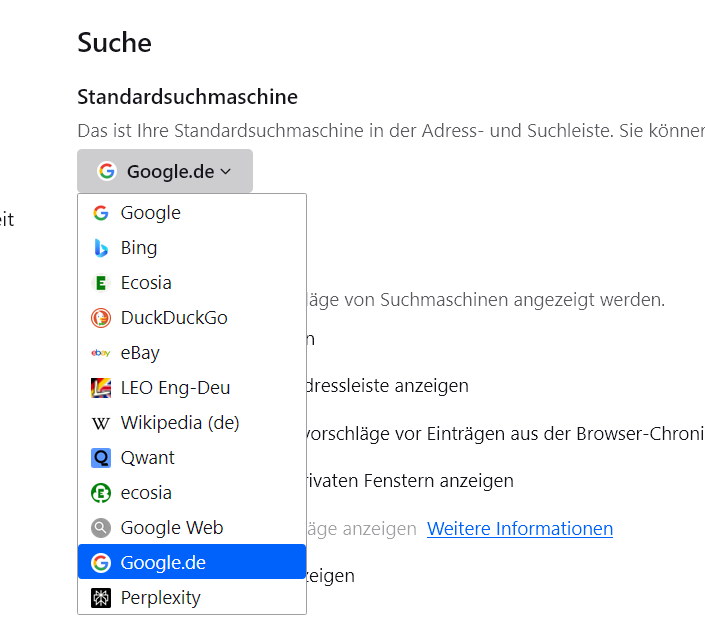Viewport: 705px width, 624px height.
Task: Click the eBay logo icon
Action: (101, 353)
